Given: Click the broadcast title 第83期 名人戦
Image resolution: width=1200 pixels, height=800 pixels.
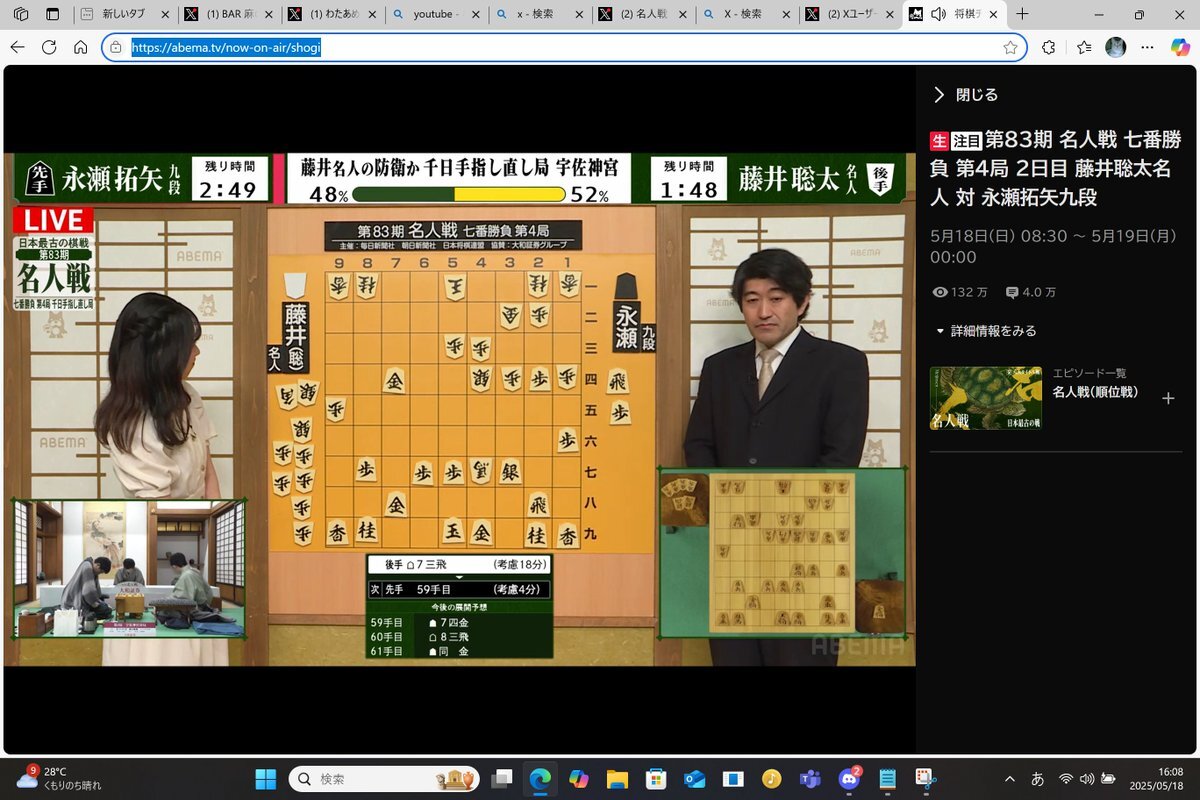Looking at the screenshot, I should (x=1056, y=169).
